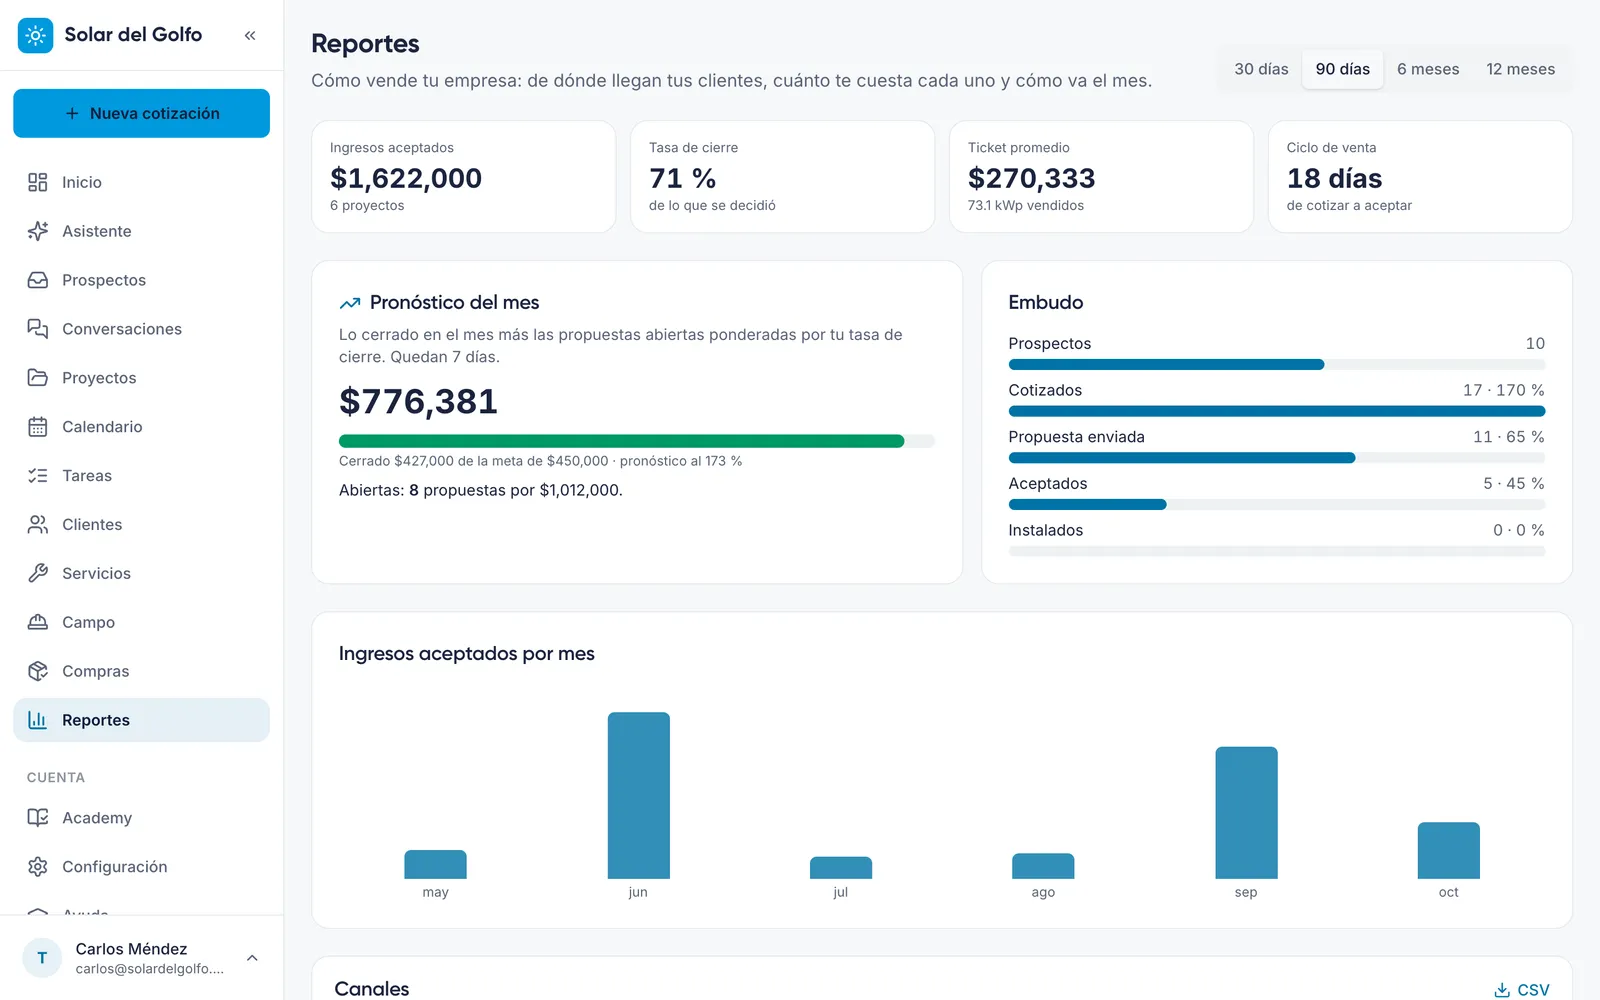Click the sep revenue bar
The height and width of the screenshot is (1000, 1600).
[x=1246, y=813]
